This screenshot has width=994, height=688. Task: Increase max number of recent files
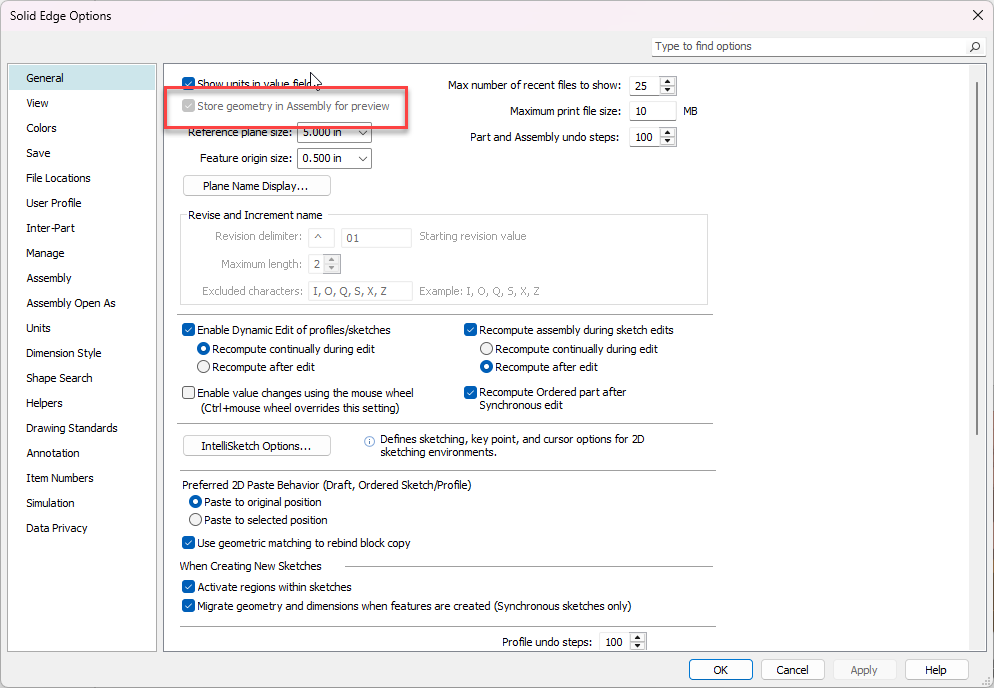point(668,81)
